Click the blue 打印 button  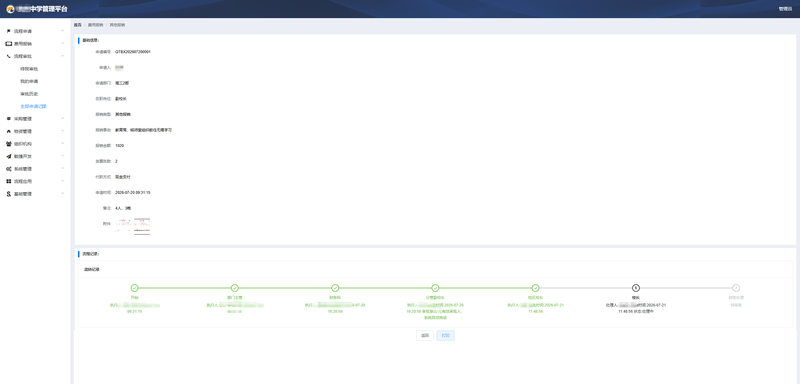tap(445, 336)
